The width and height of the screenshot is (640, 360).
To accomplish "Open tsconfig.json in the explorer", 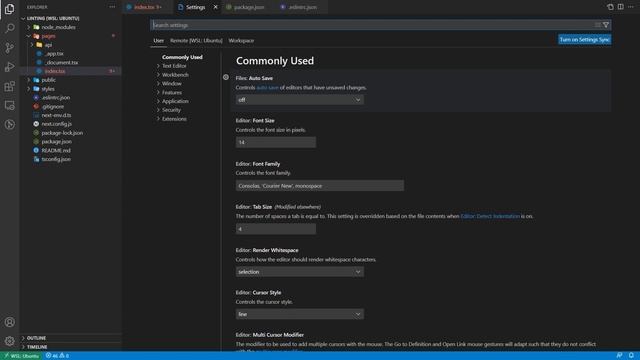I will click(56, 160).
